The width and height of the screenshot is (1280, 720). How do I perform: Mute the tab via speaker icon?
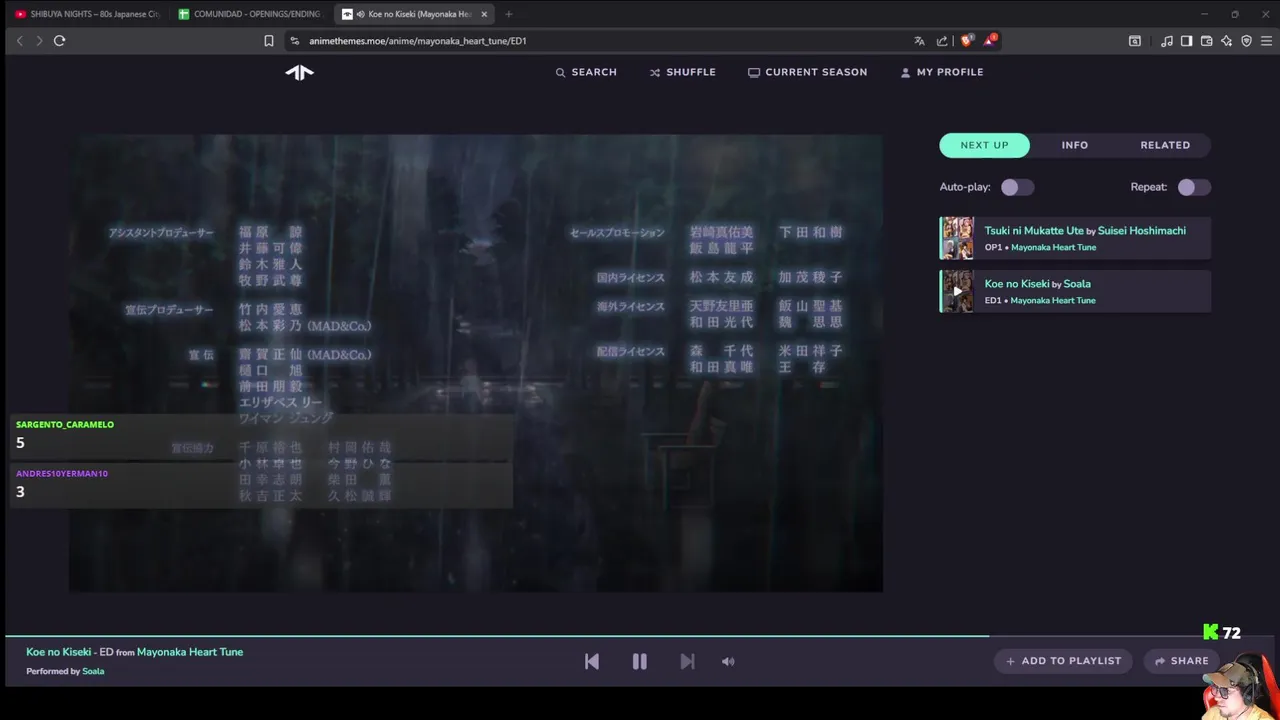(360, 14)
